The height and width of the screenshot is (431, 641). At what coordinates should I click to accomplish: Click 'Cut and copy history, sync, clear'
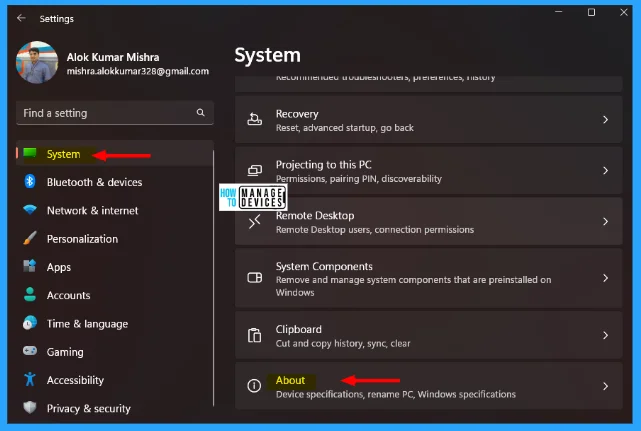coord(343,343)
